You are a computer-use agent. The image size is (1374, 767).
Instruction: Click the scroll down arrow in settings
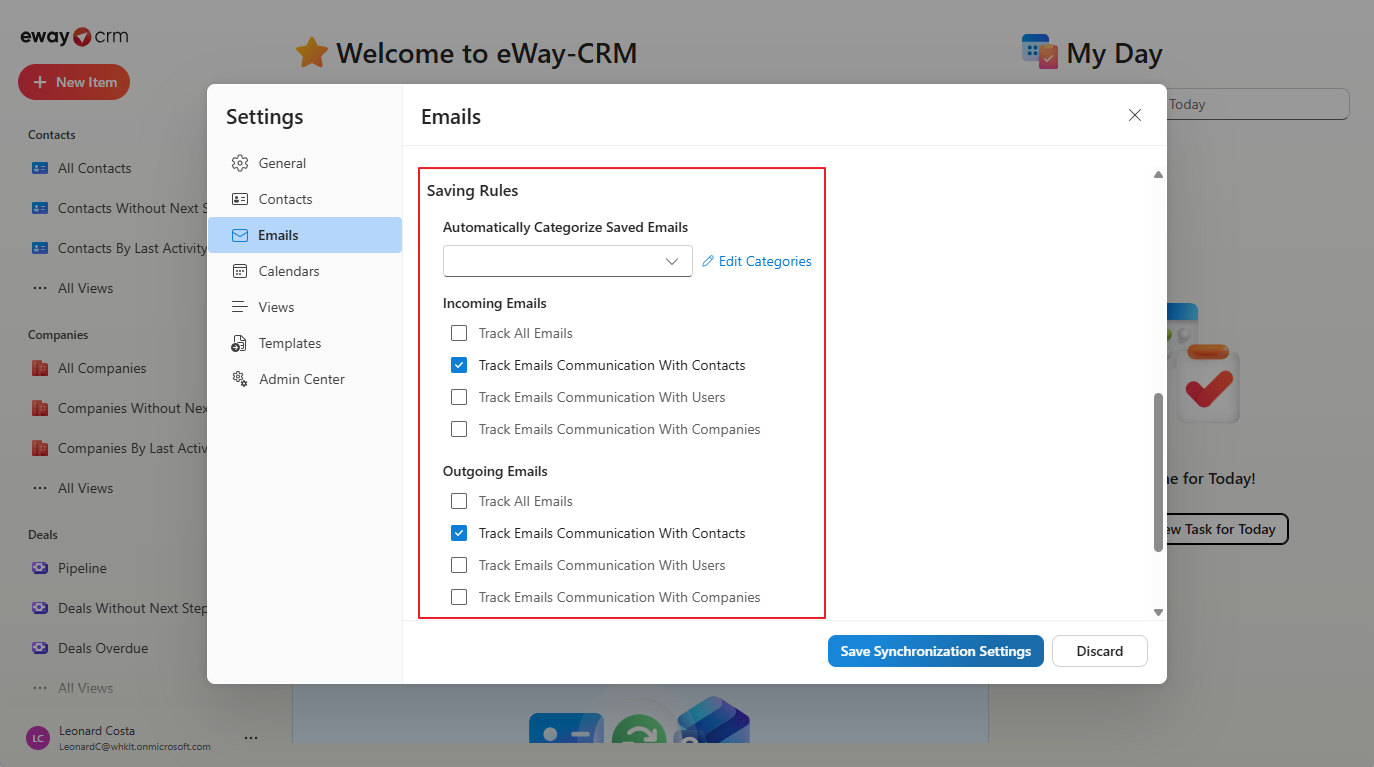pyautogui.click(x=1158, y=611)
